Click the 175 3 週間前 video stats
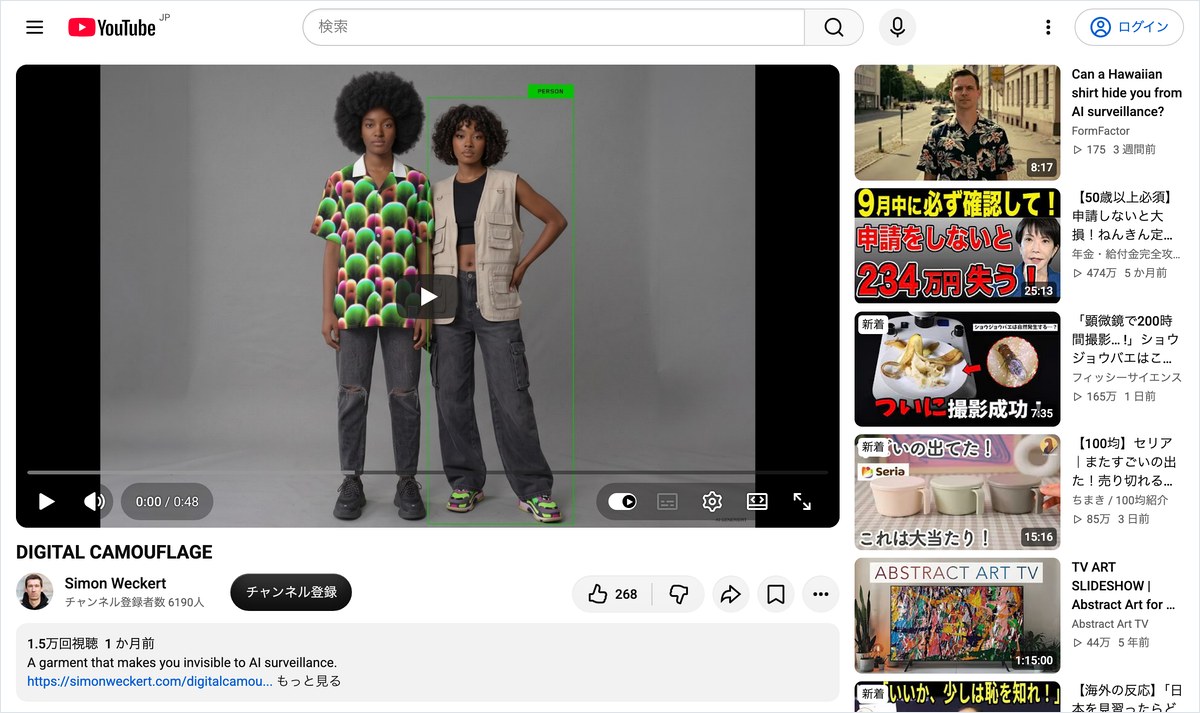Image resolution: width=1200 pixels, height=713 pixels. [x=1114, y=149]
